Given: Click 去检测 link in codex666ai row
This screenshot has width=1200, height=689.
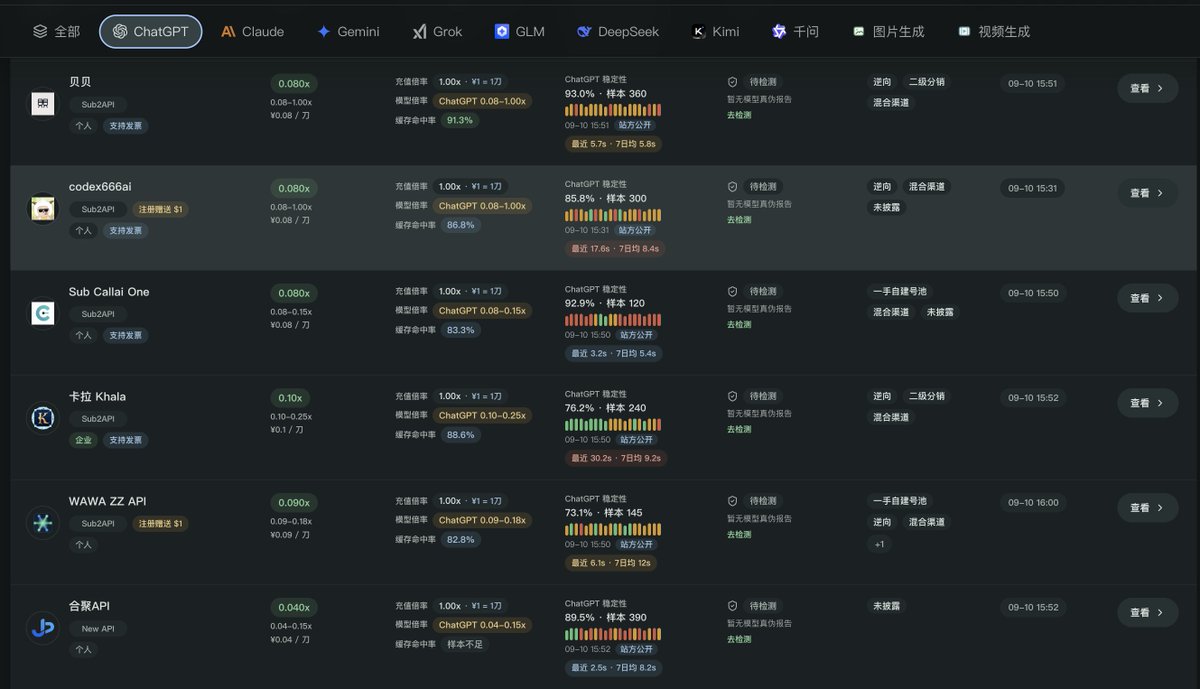Looking at the screenshot, I should tap(739, 220).
